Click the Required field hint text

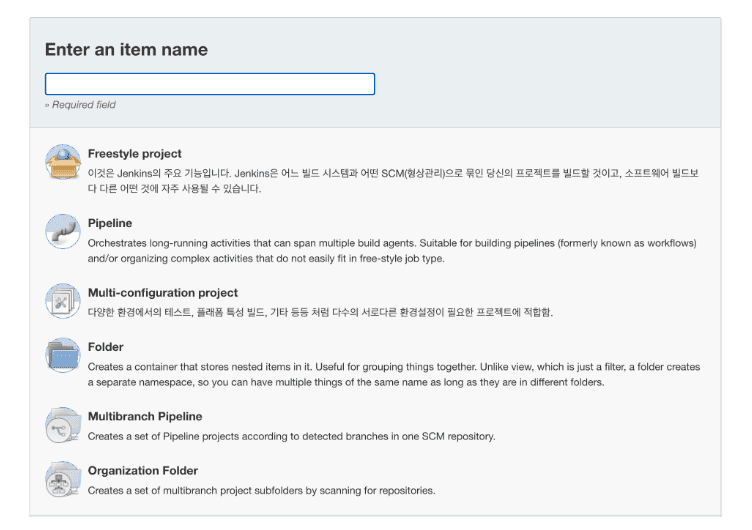(x=80, y=105)
